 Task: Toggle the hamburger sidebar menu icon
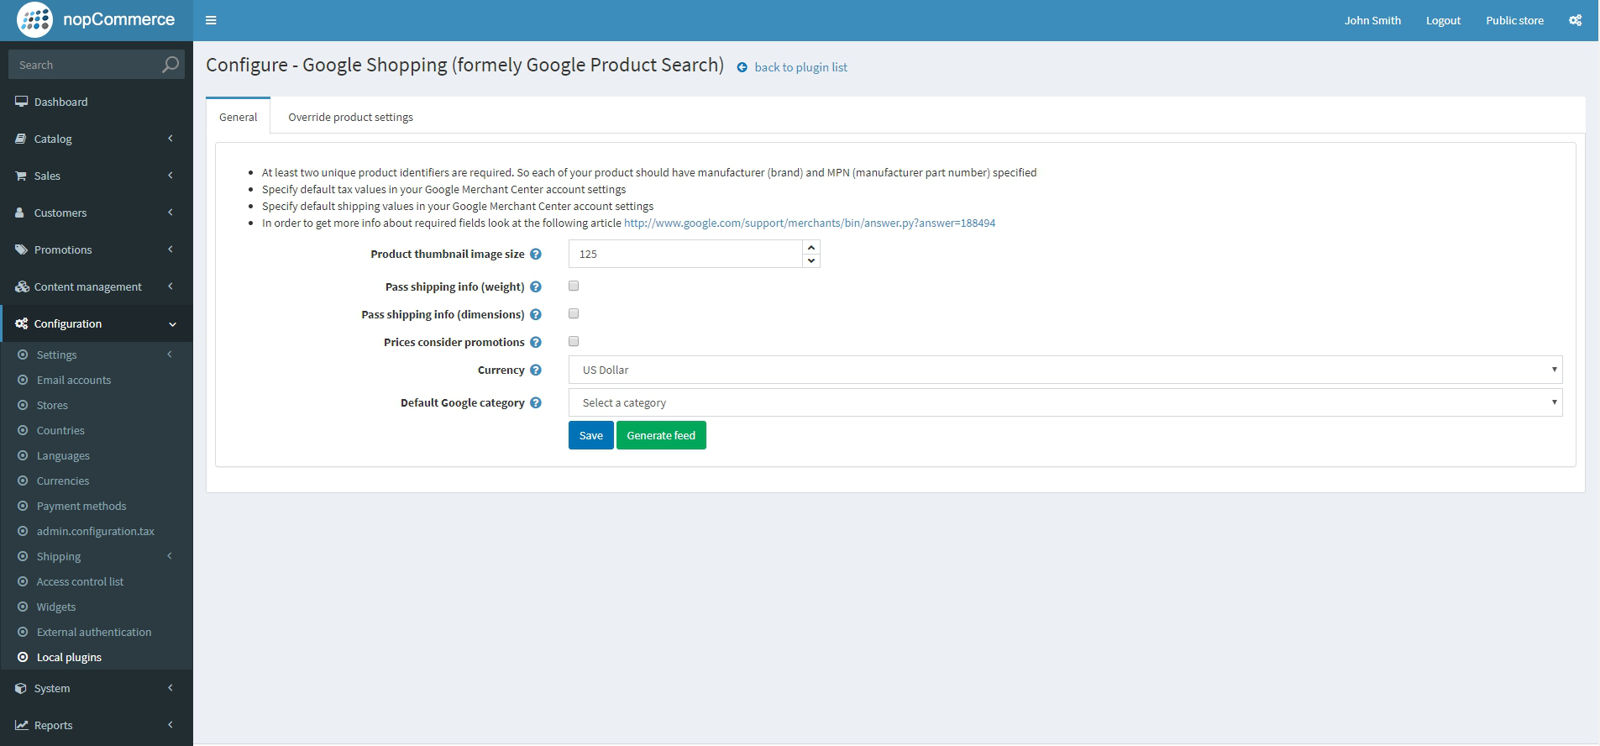211,20
